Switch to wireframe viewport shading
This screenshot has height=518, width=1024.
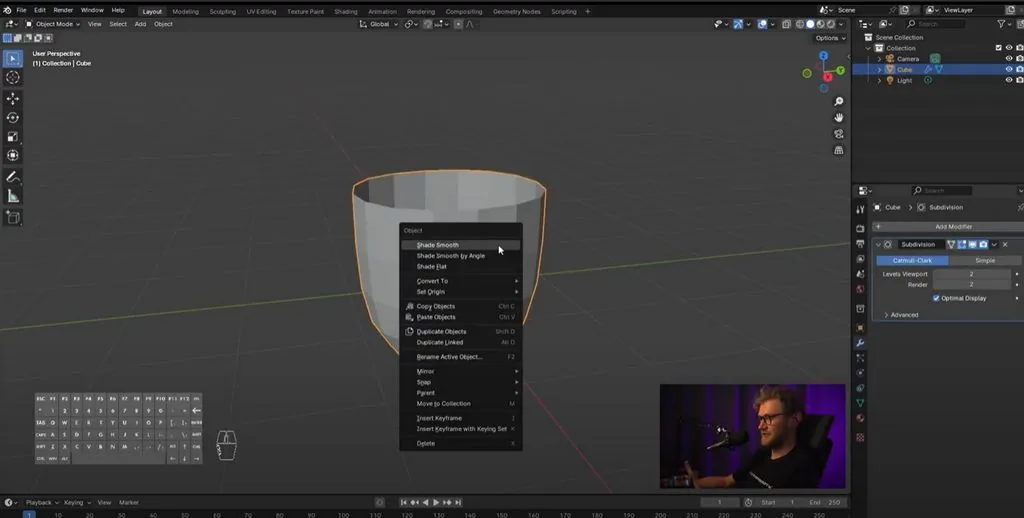pos(799,24)
